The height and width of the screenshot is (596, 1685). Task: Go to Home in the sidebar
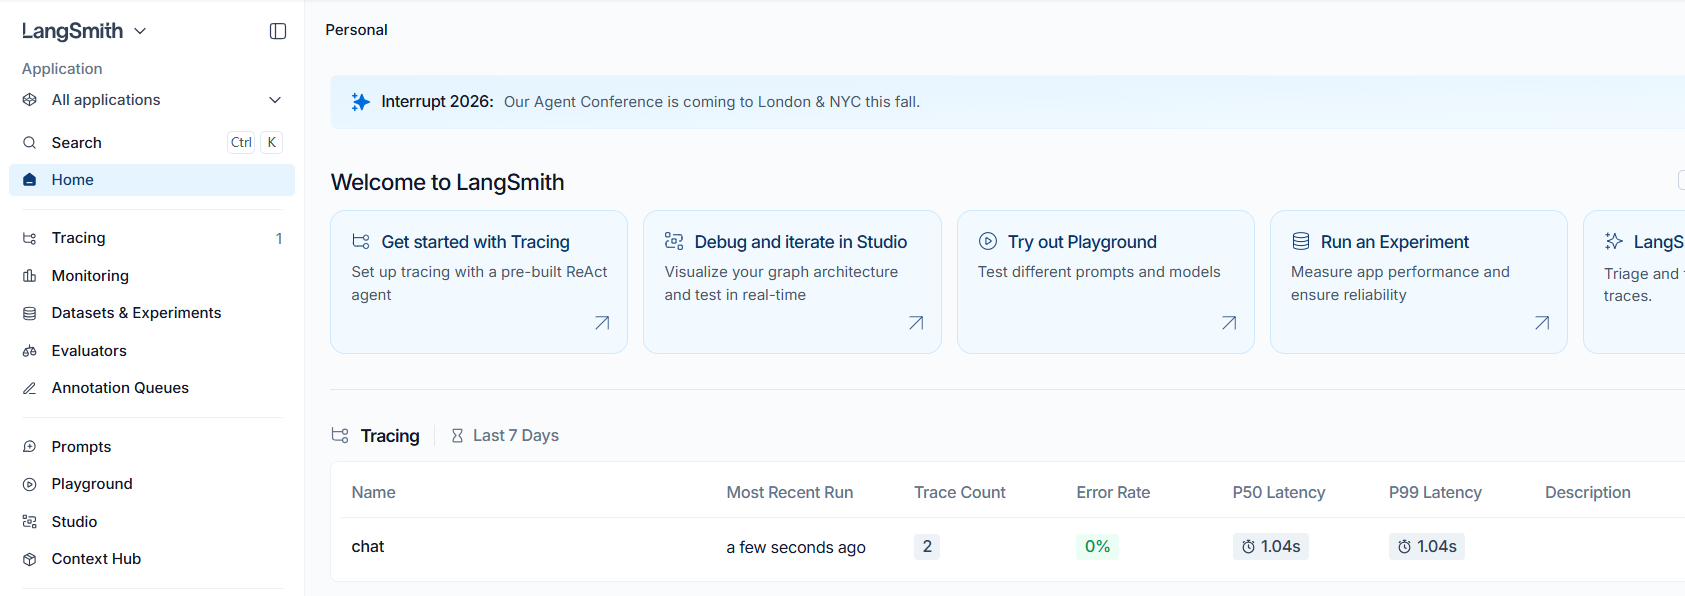pyautogui.click(x=152, y=180)
